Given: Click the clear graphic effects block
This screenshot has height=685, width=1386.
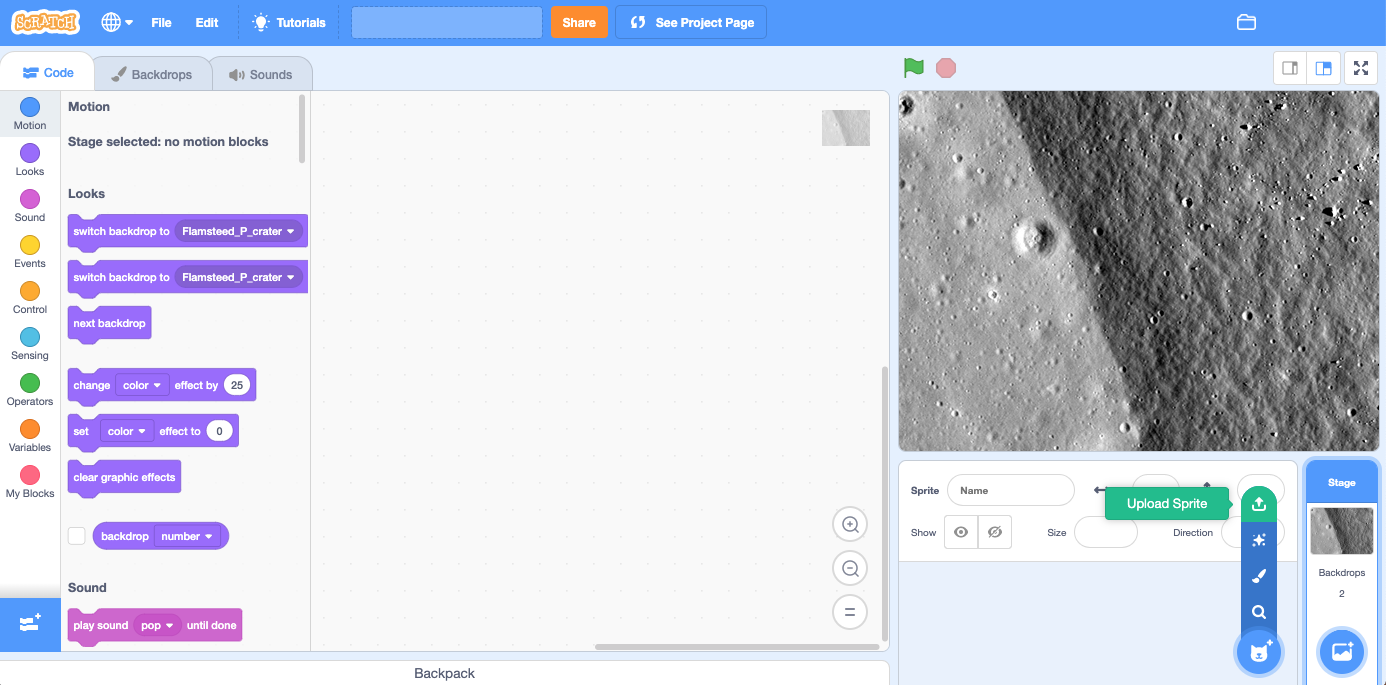Looking at the screenshot, I should [x=125, y=477].
